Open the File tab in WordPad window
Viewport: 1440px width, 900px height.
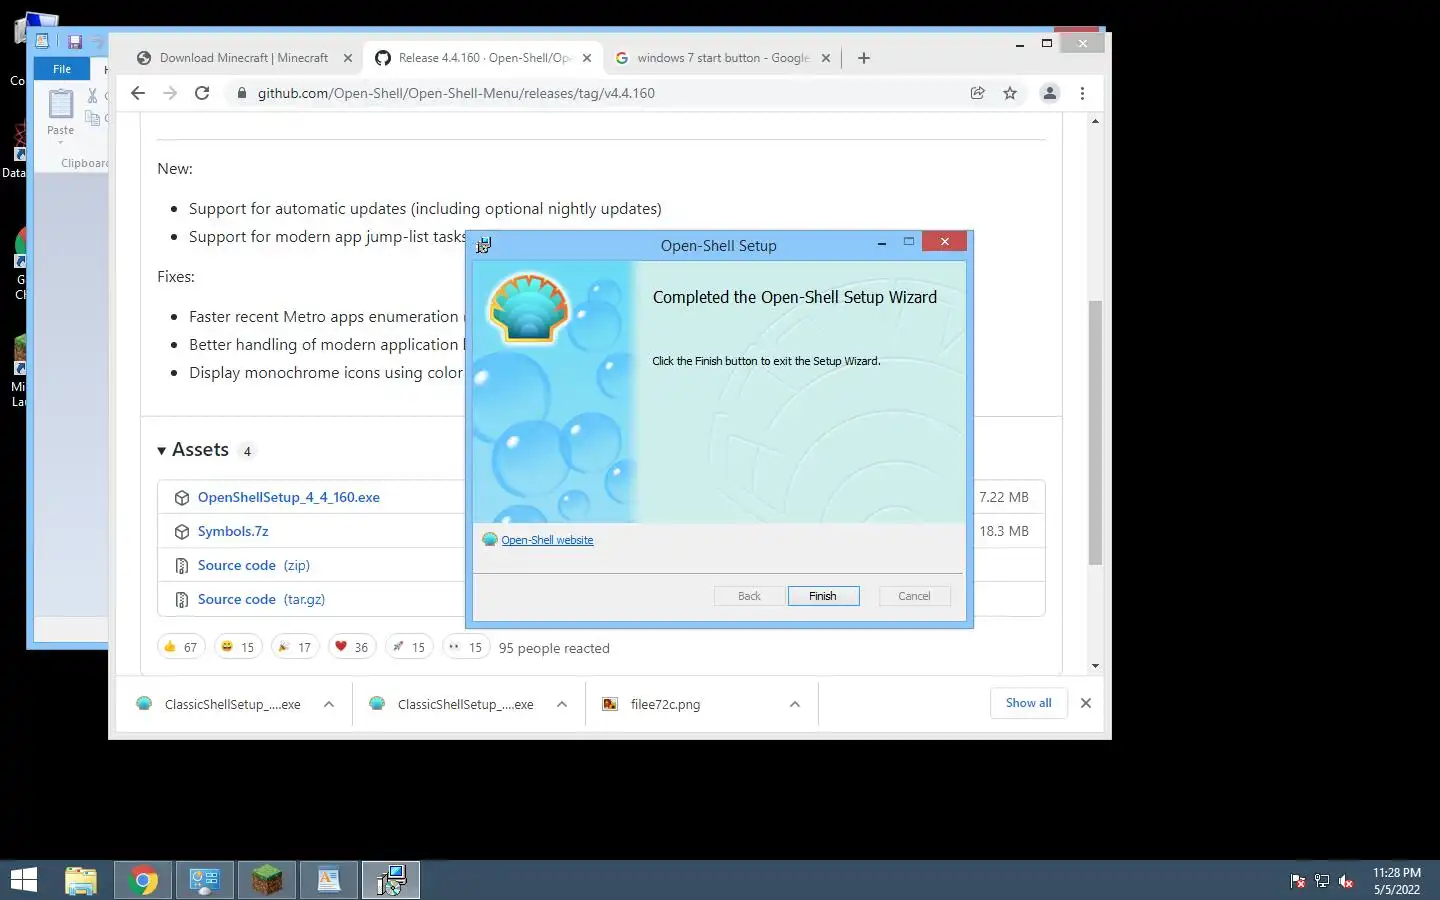62,69
